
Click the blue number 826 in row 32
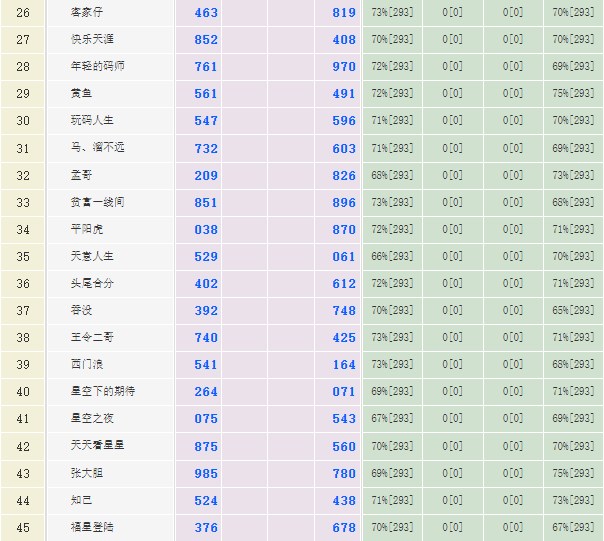(x=344, y=175)
